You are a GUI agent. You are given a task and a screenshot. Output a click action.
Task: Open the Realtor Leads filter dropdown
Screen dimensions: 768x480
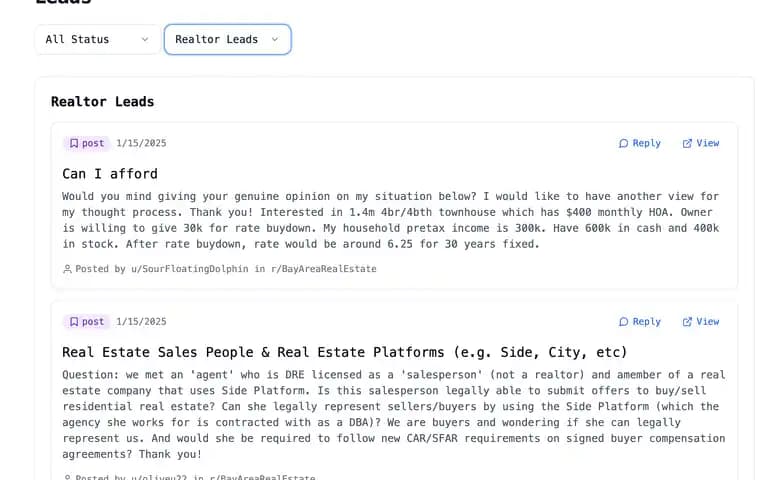click(x=228, y=39)
